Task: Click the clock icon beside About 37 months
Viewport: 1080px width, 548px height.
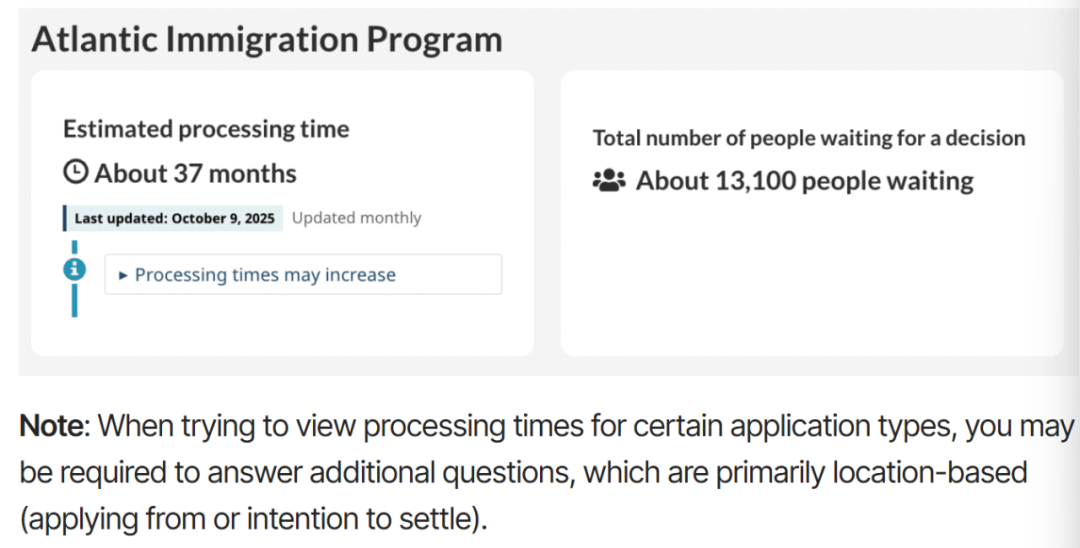Action: click(x=76, y=173)
